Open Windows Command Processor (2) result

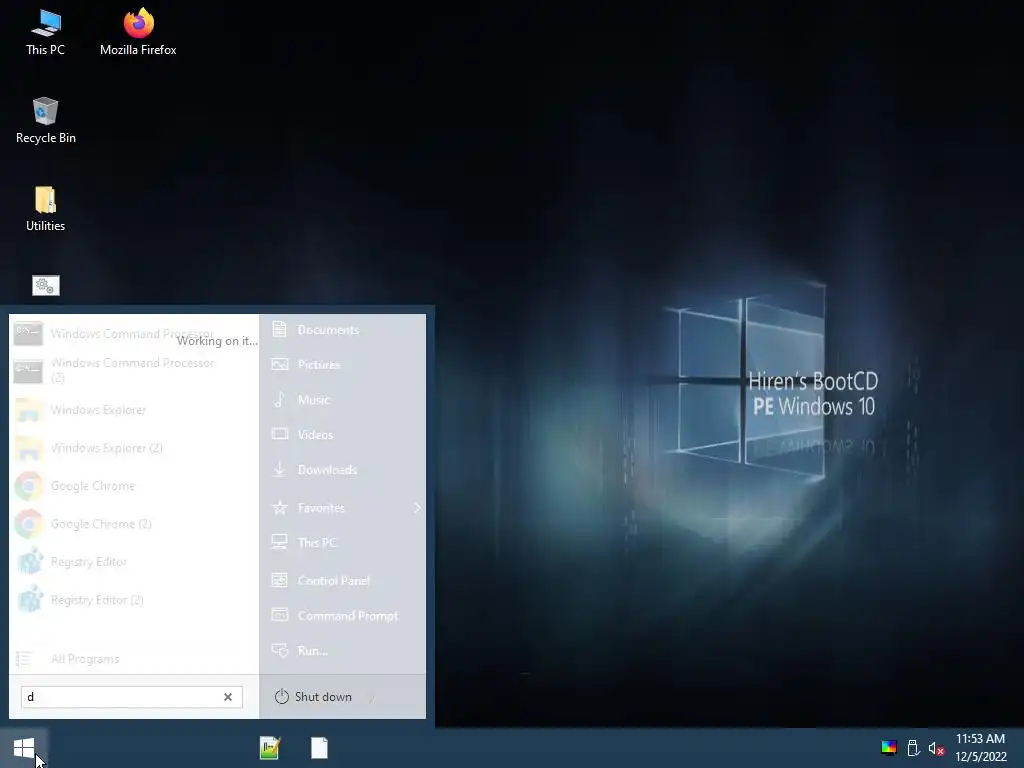[x=134, y=370]
